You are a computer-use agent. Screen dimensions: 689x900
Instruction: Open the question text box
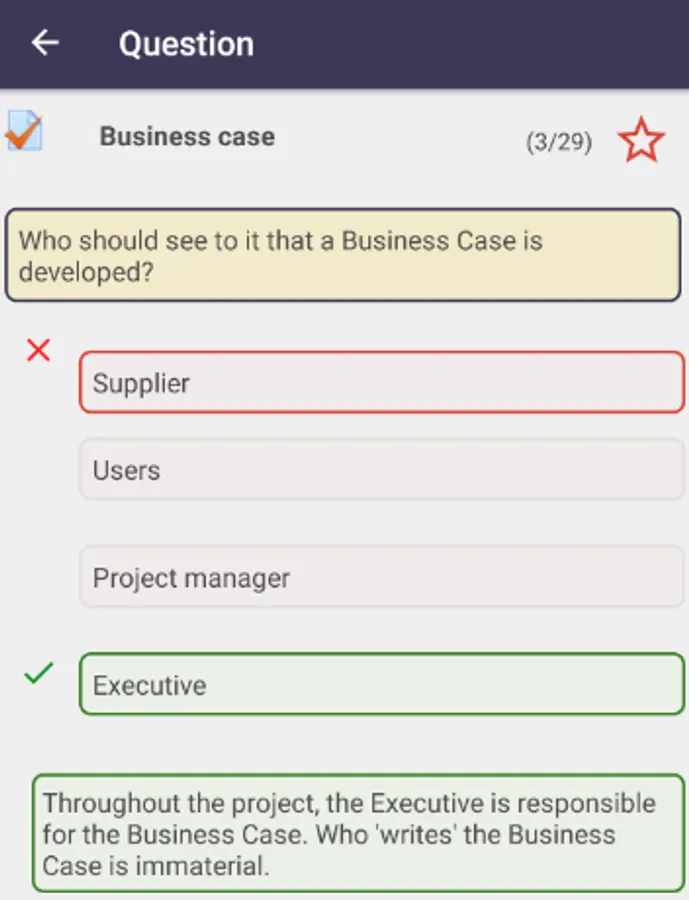point(344,255)
